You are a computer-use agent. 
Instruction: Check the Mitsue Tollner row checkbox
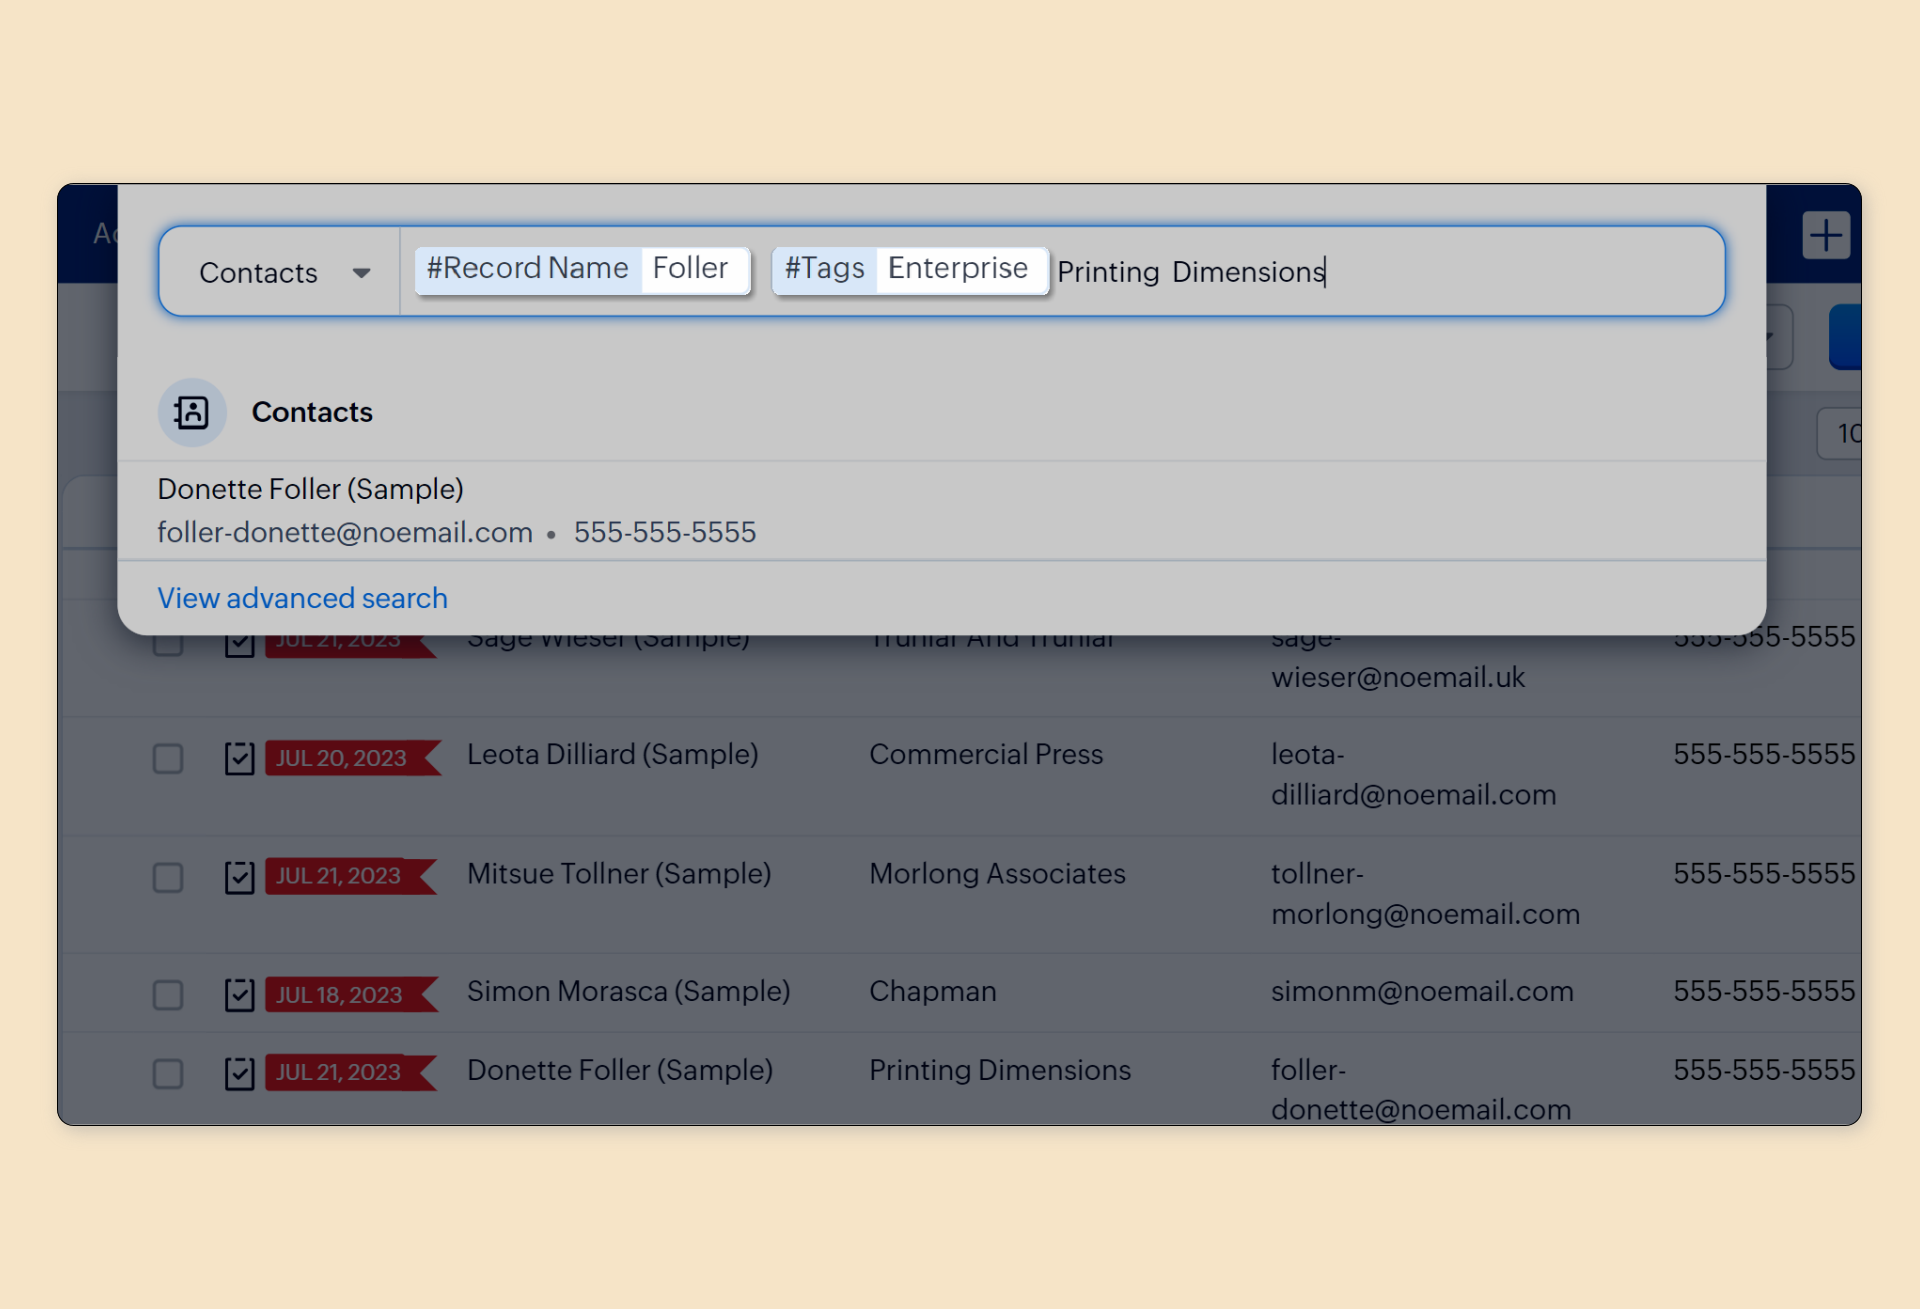click(x=168, y=877)
